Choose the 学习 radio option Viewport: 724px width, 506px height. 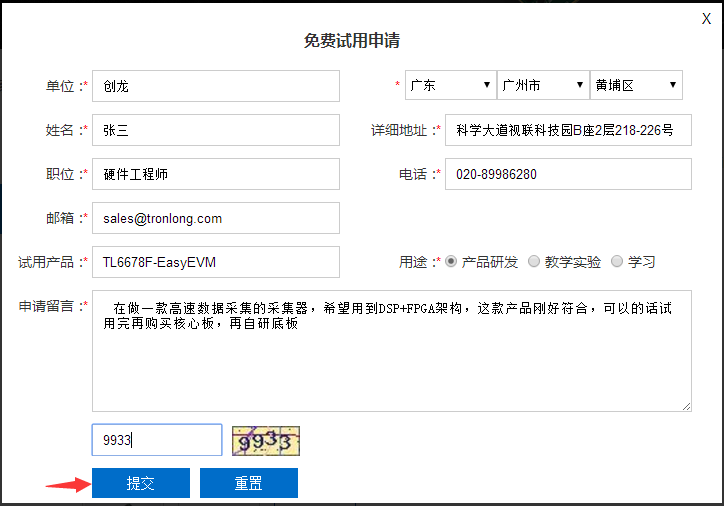coord(617,262)
